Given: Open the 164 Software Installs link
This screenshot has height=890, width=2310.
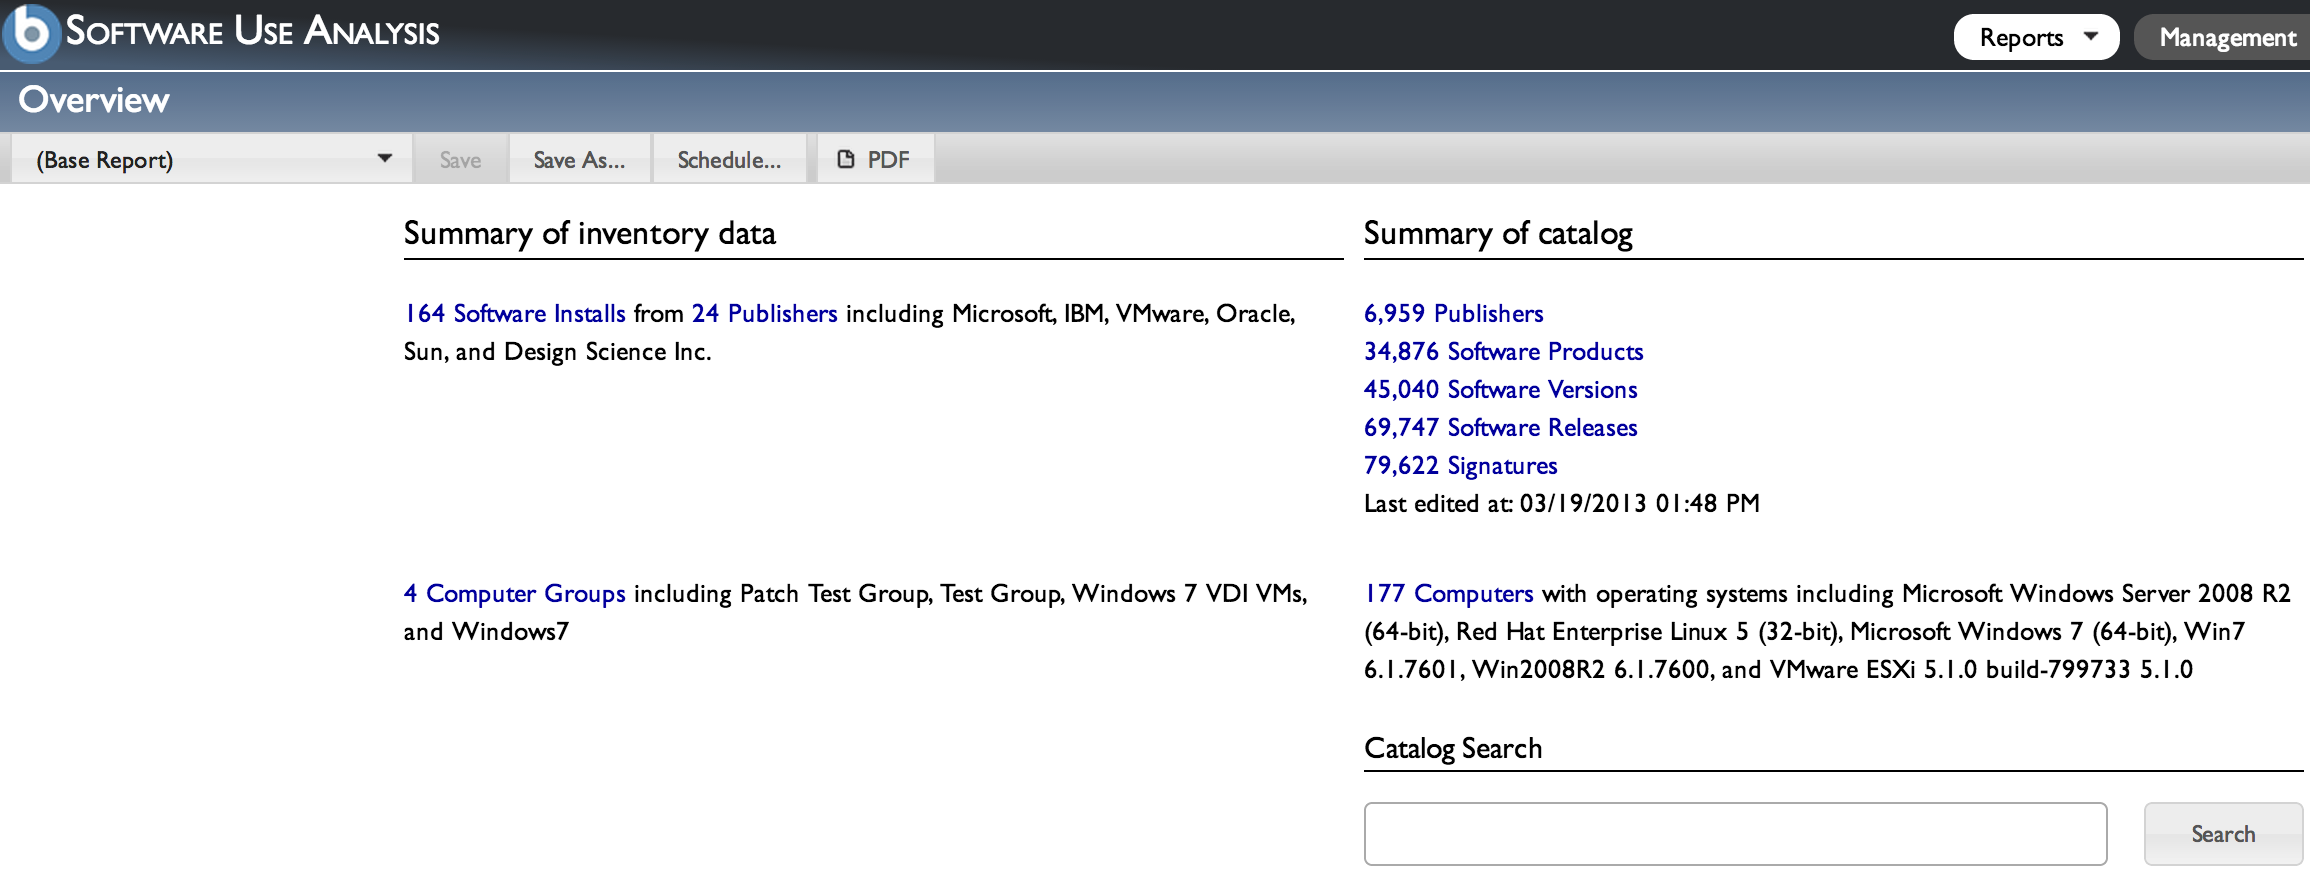Looking at the screenshot, I should [x=515, y=314].
